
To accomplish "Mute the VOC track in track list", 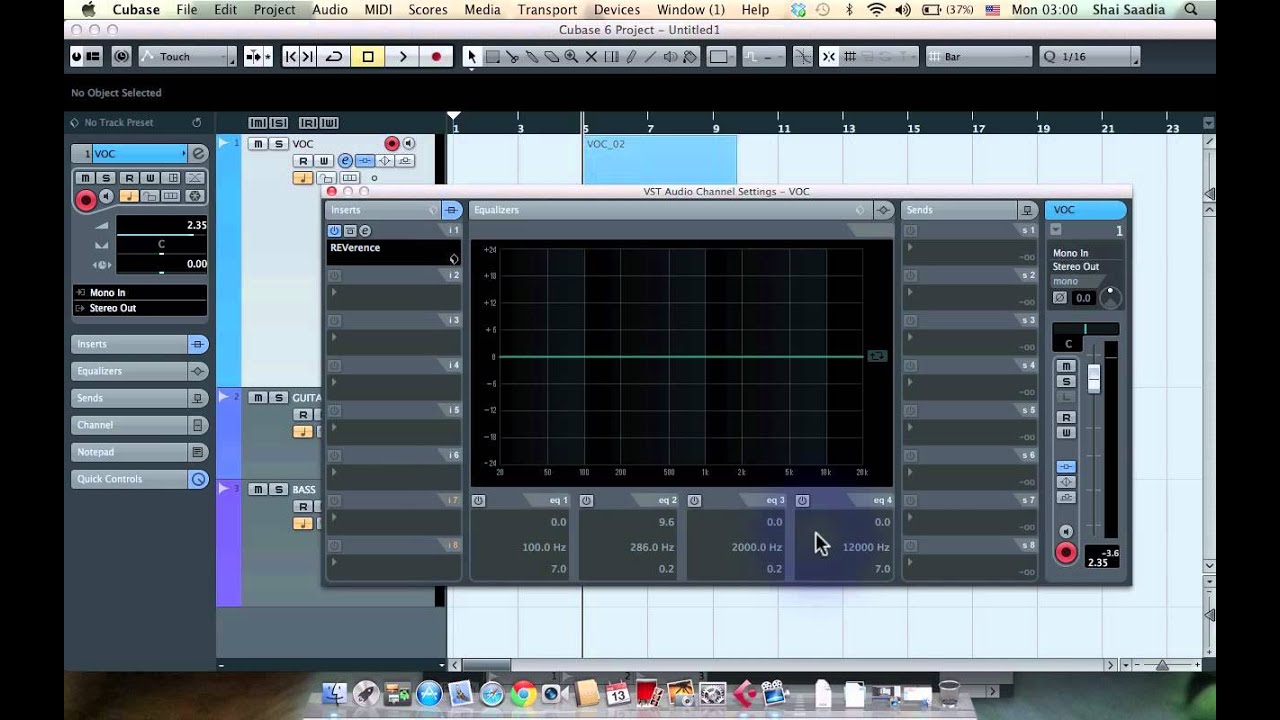I will [x=258, y=144].
